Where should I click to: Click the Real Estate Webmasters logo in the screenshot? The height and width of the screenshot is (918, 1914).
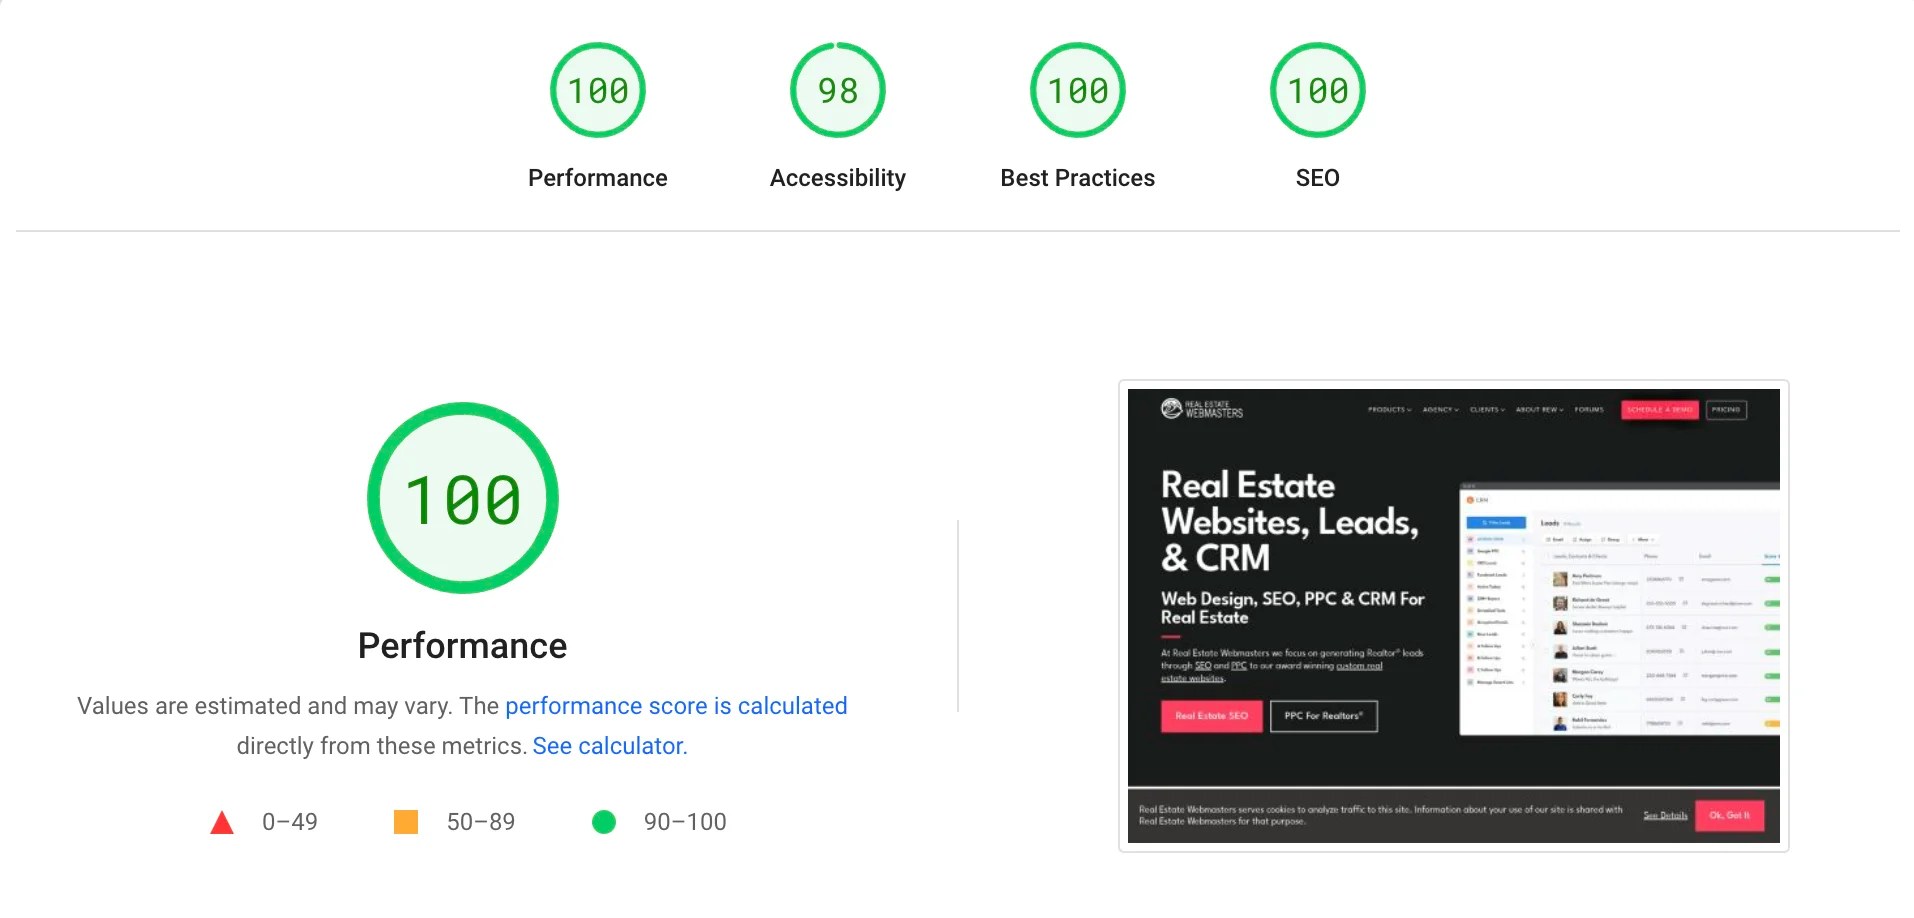tap(1200, 409)
